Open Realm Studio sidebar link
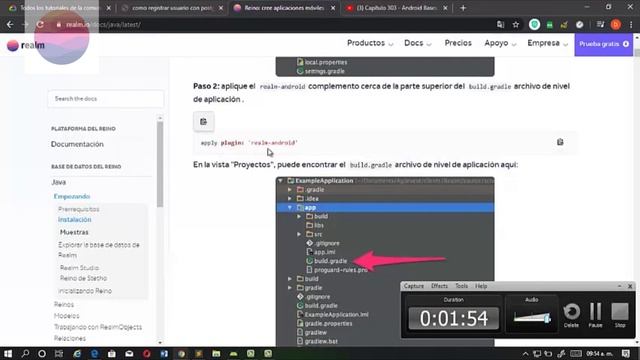This screenshot has width=640, height=360. pyautogui.click(x=79, y=268)
